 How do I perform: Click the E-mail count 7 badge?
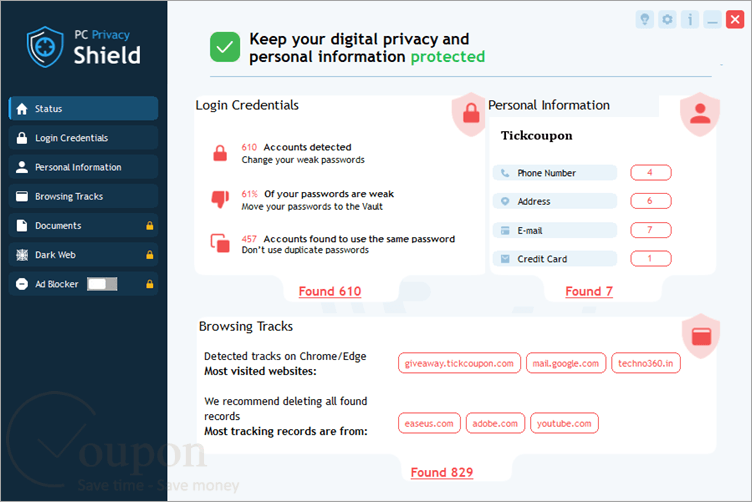coord(650,230)
